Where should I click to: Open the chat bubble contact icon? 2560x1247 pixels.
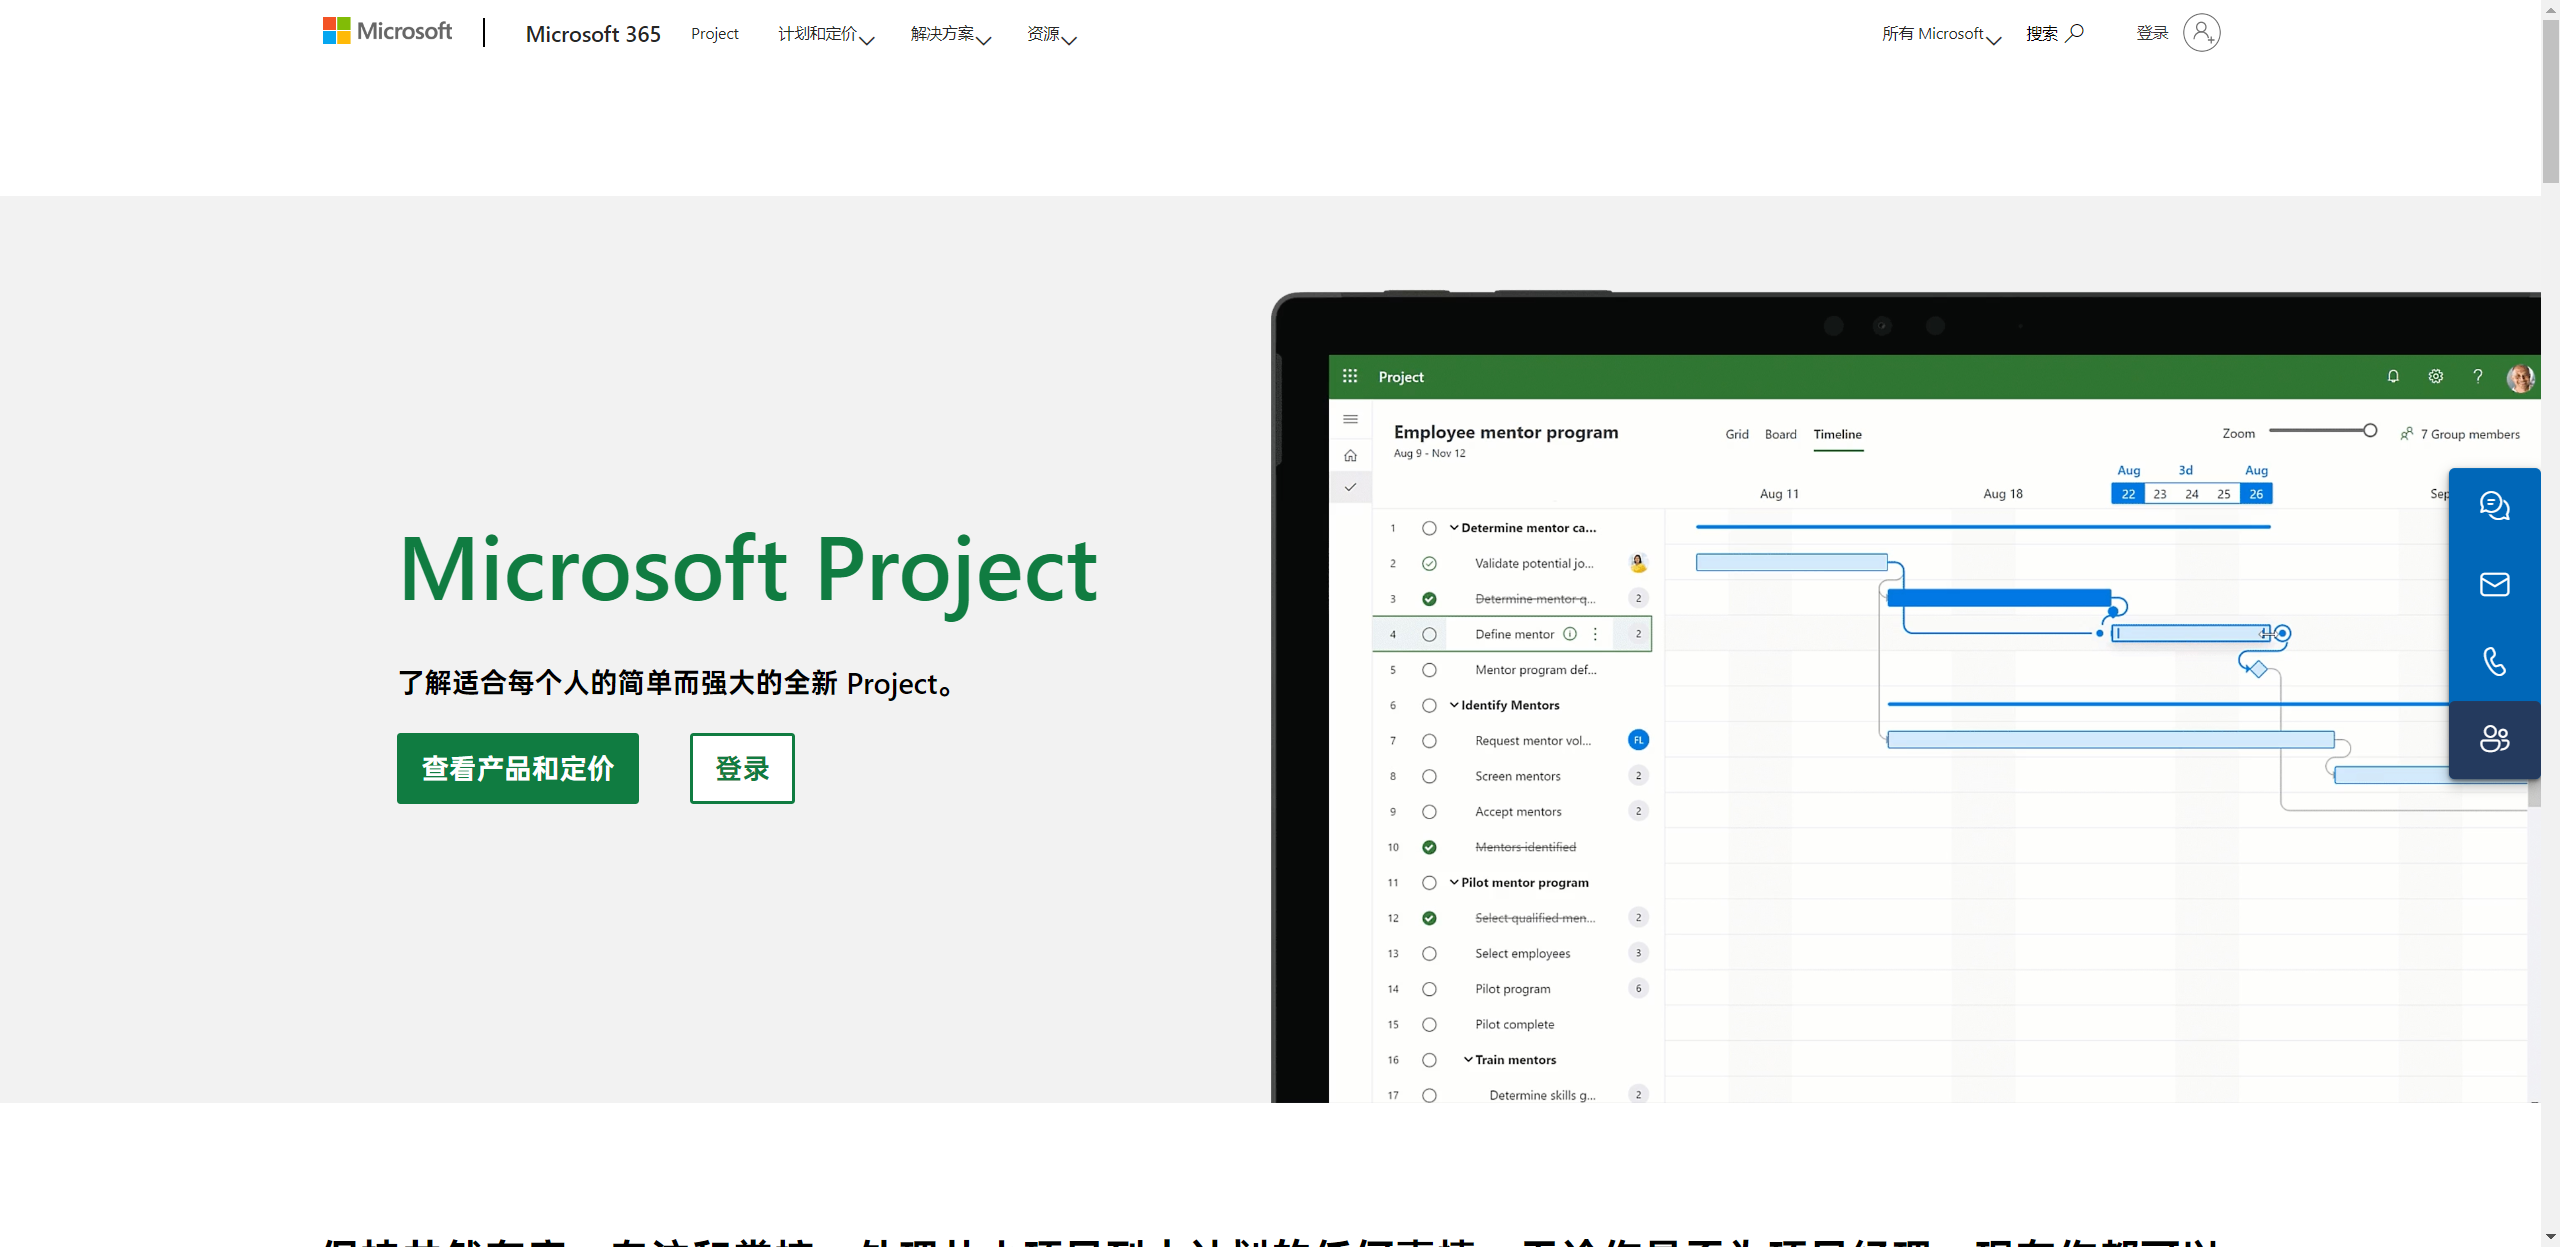coord(2494,506)
